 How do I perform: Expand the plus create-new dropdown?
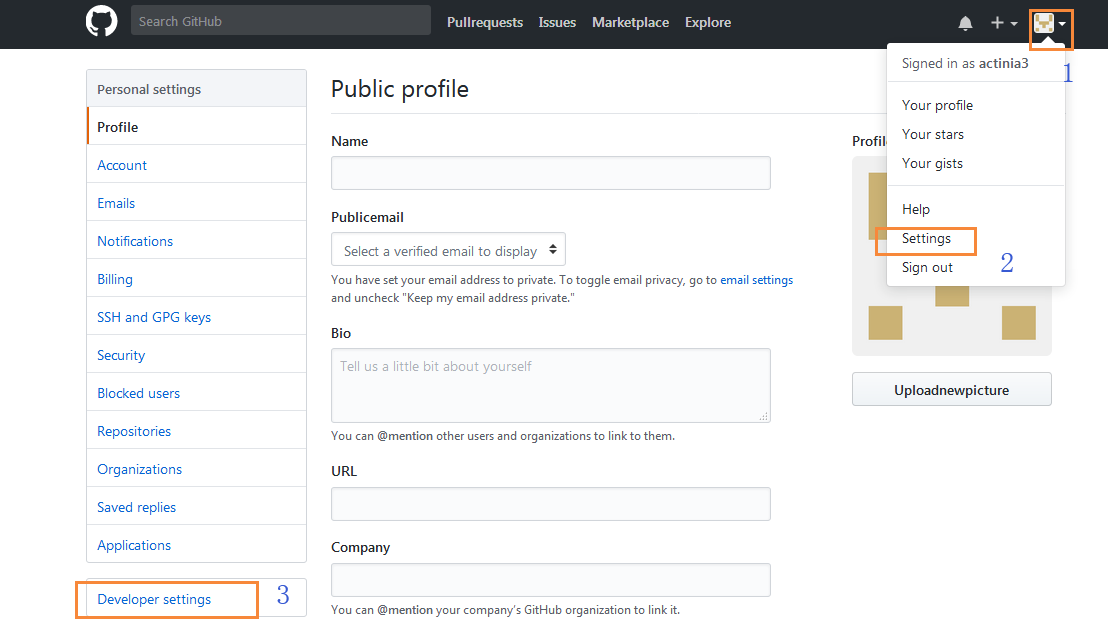click(x=1003, y=23)
